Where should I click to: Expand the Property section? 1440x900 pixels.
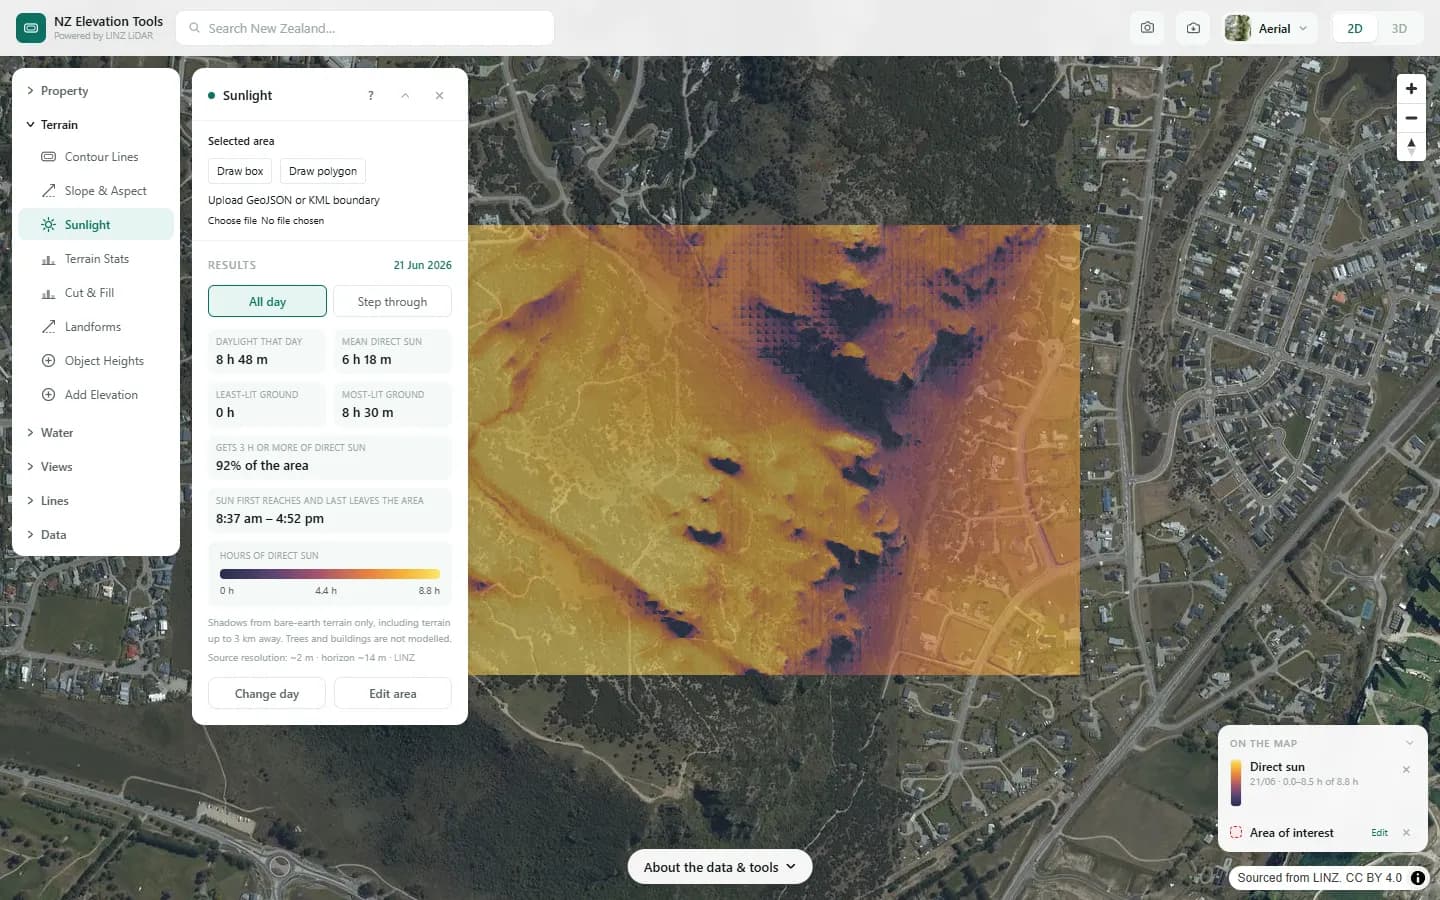click(x=96, y=91)
